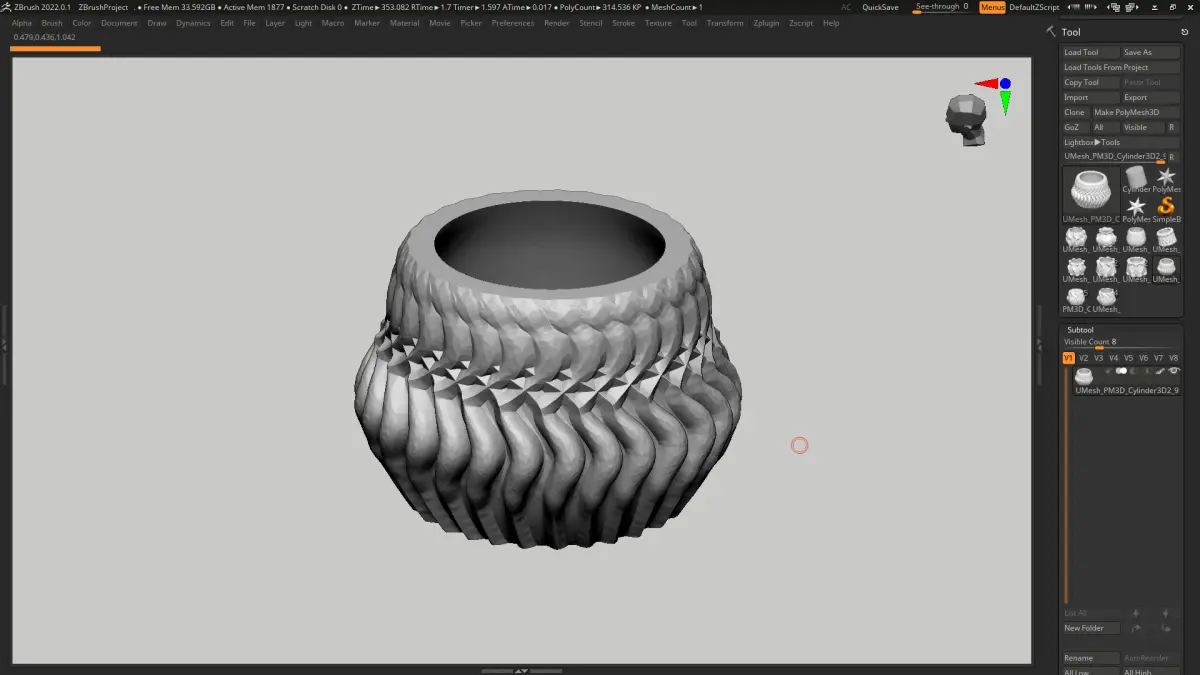Open the Alpha menu

22,23
